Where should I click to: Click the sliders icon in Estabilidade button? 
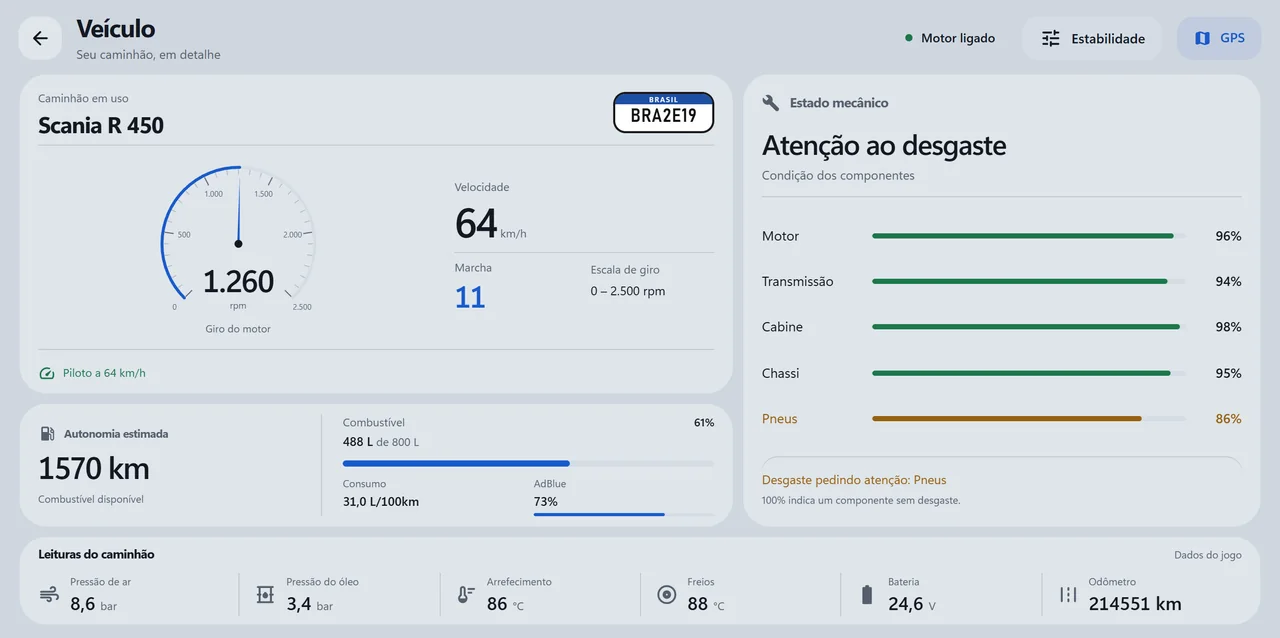pos(1051,38)
